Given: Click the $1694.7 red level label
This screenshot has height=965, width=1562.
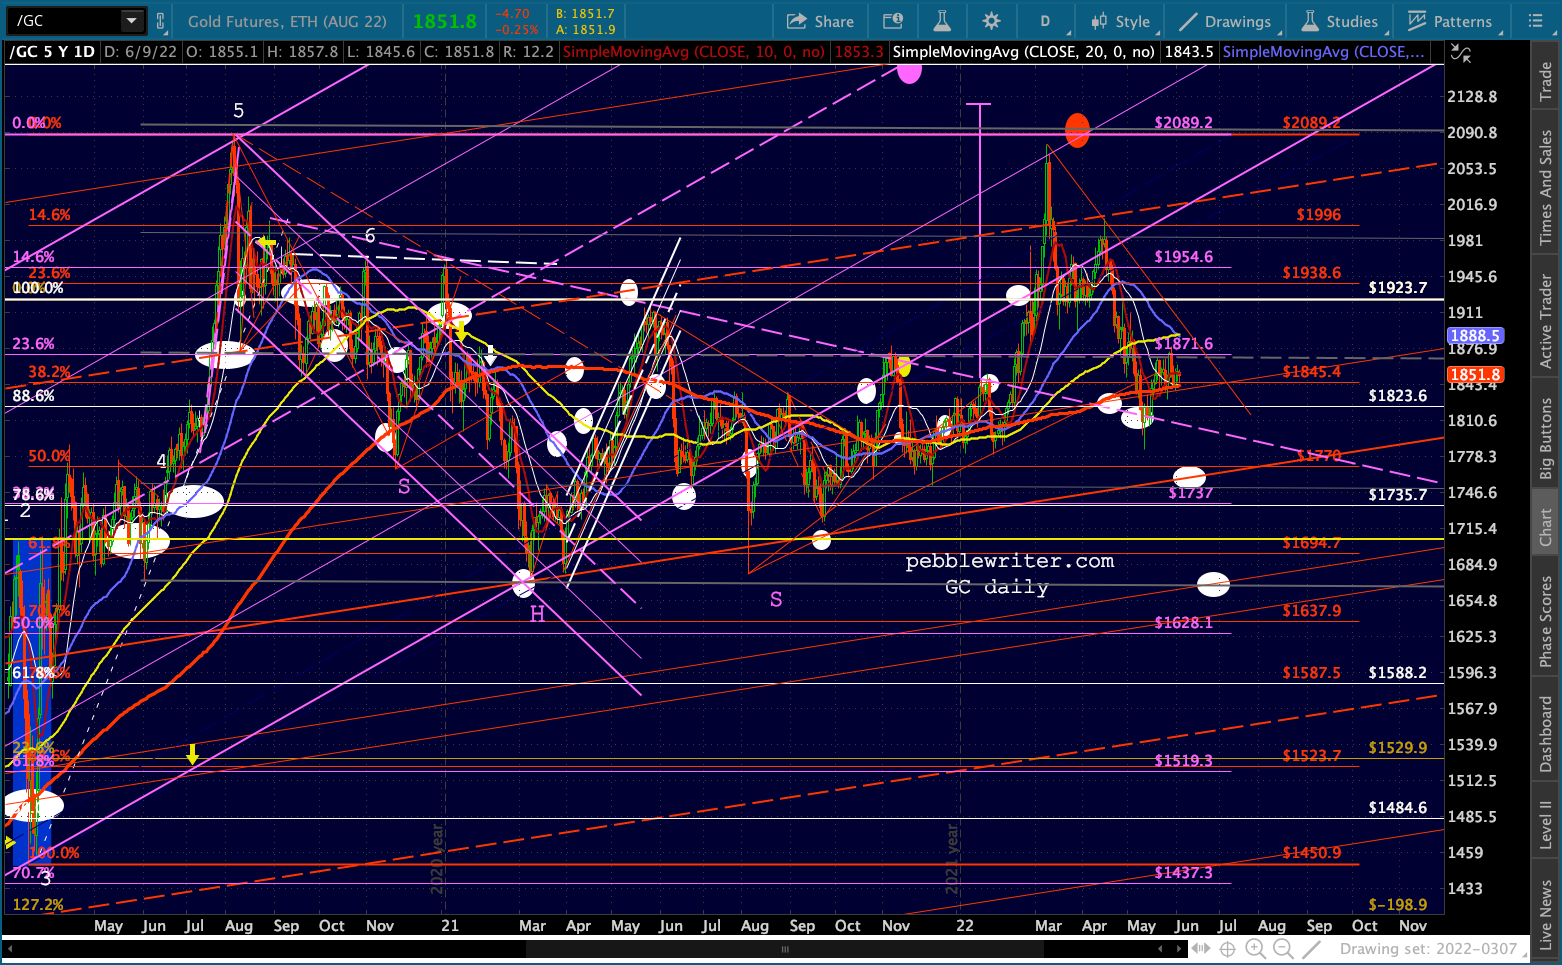Looking at the screenshot, I should pos(1311,543).
